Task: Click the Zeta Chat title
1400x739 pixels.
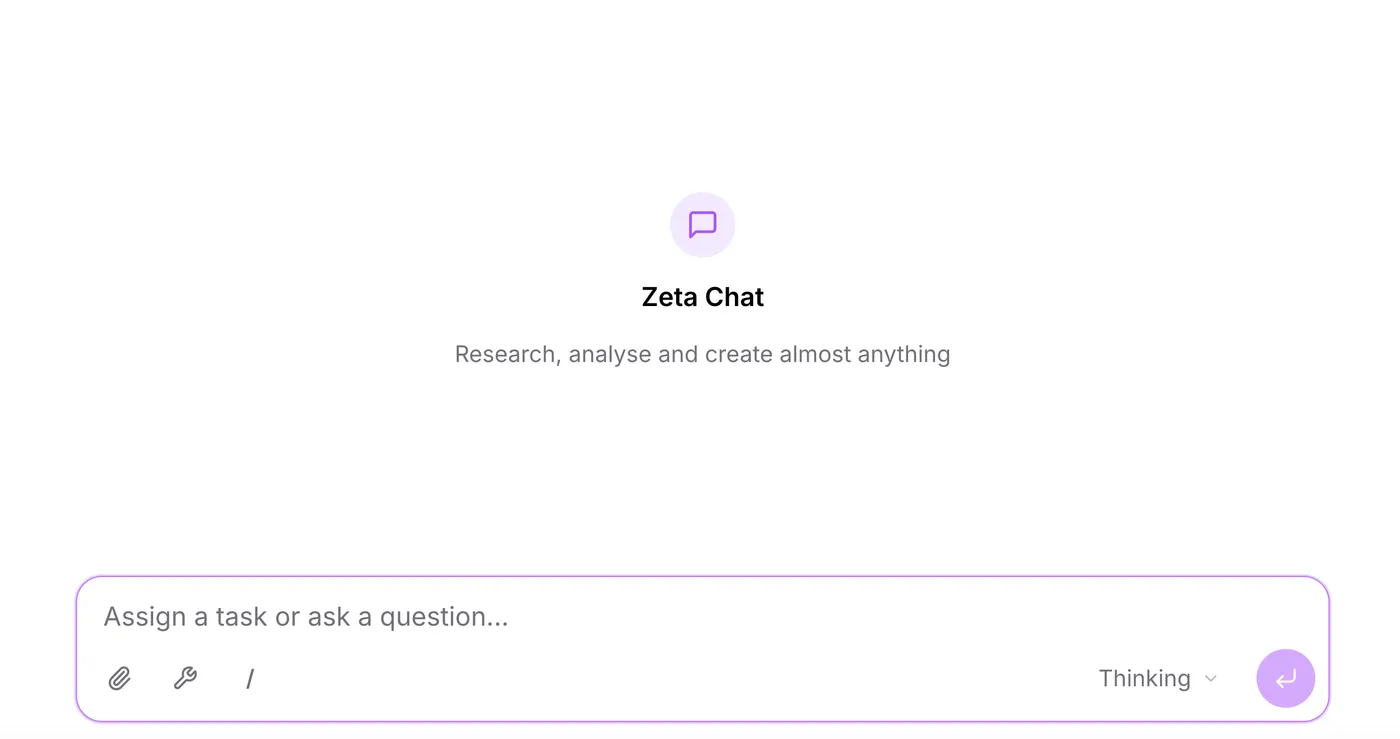Action: (x=702, y=296)
